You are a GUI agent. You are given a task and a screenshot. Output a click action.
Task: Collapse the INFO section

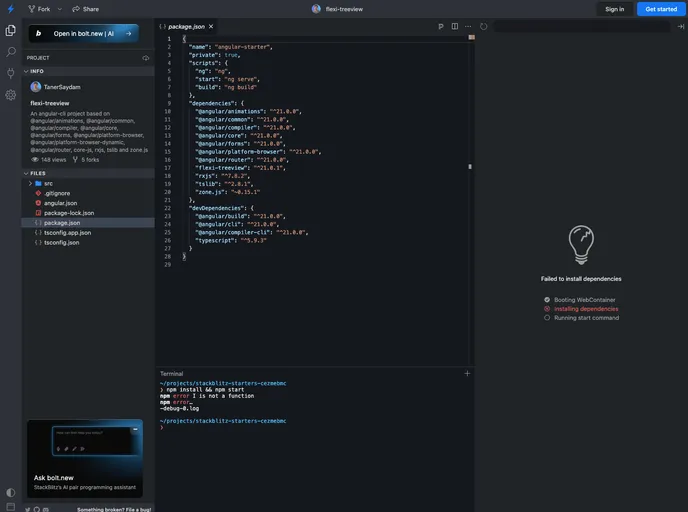tap(30, 72)
